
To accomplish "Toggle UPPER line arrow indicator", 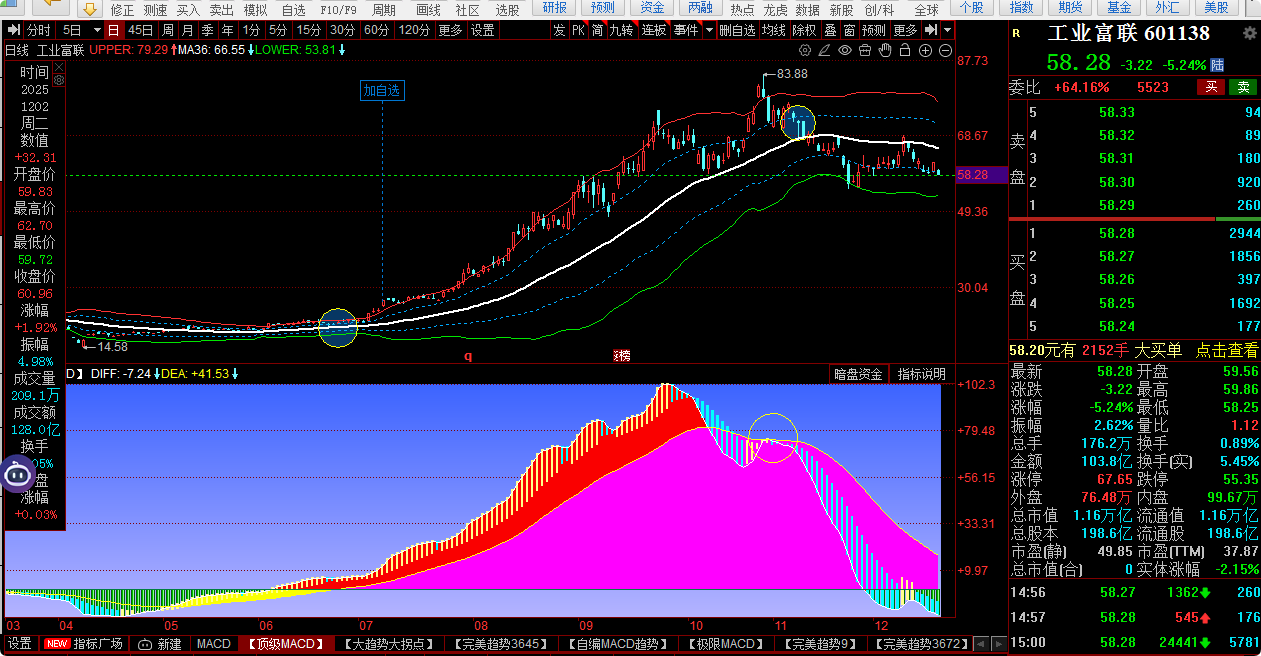I will (x=174, y=49).
